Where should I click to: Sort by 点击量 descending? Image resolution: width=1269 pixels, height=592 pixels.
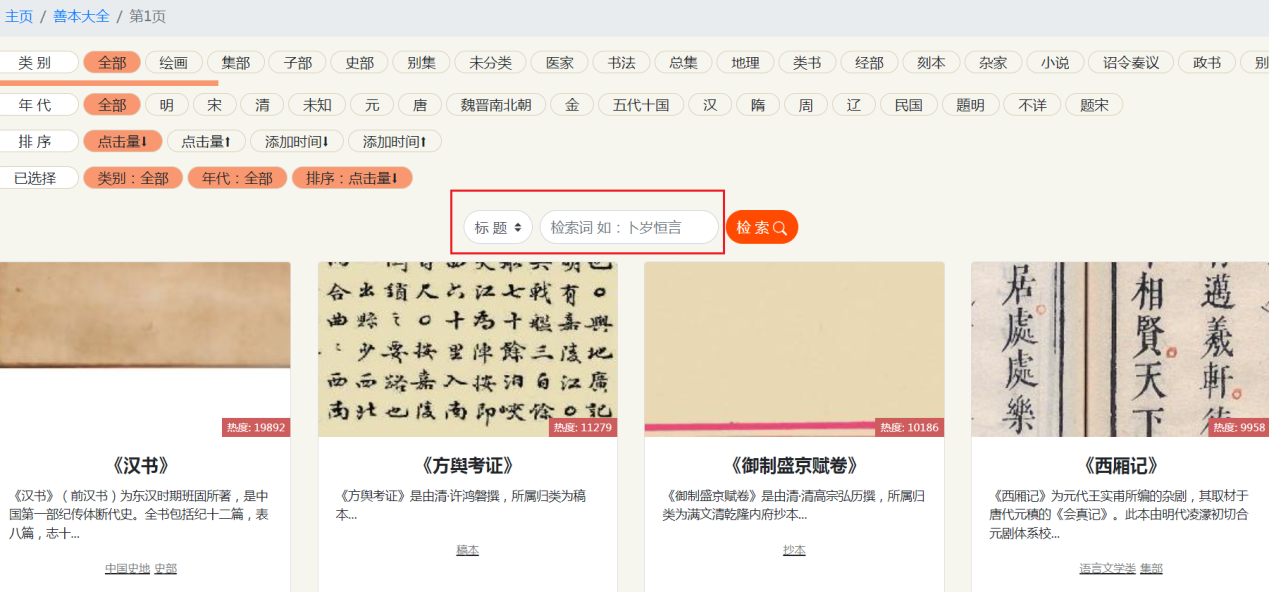click(x=123, y=141)
